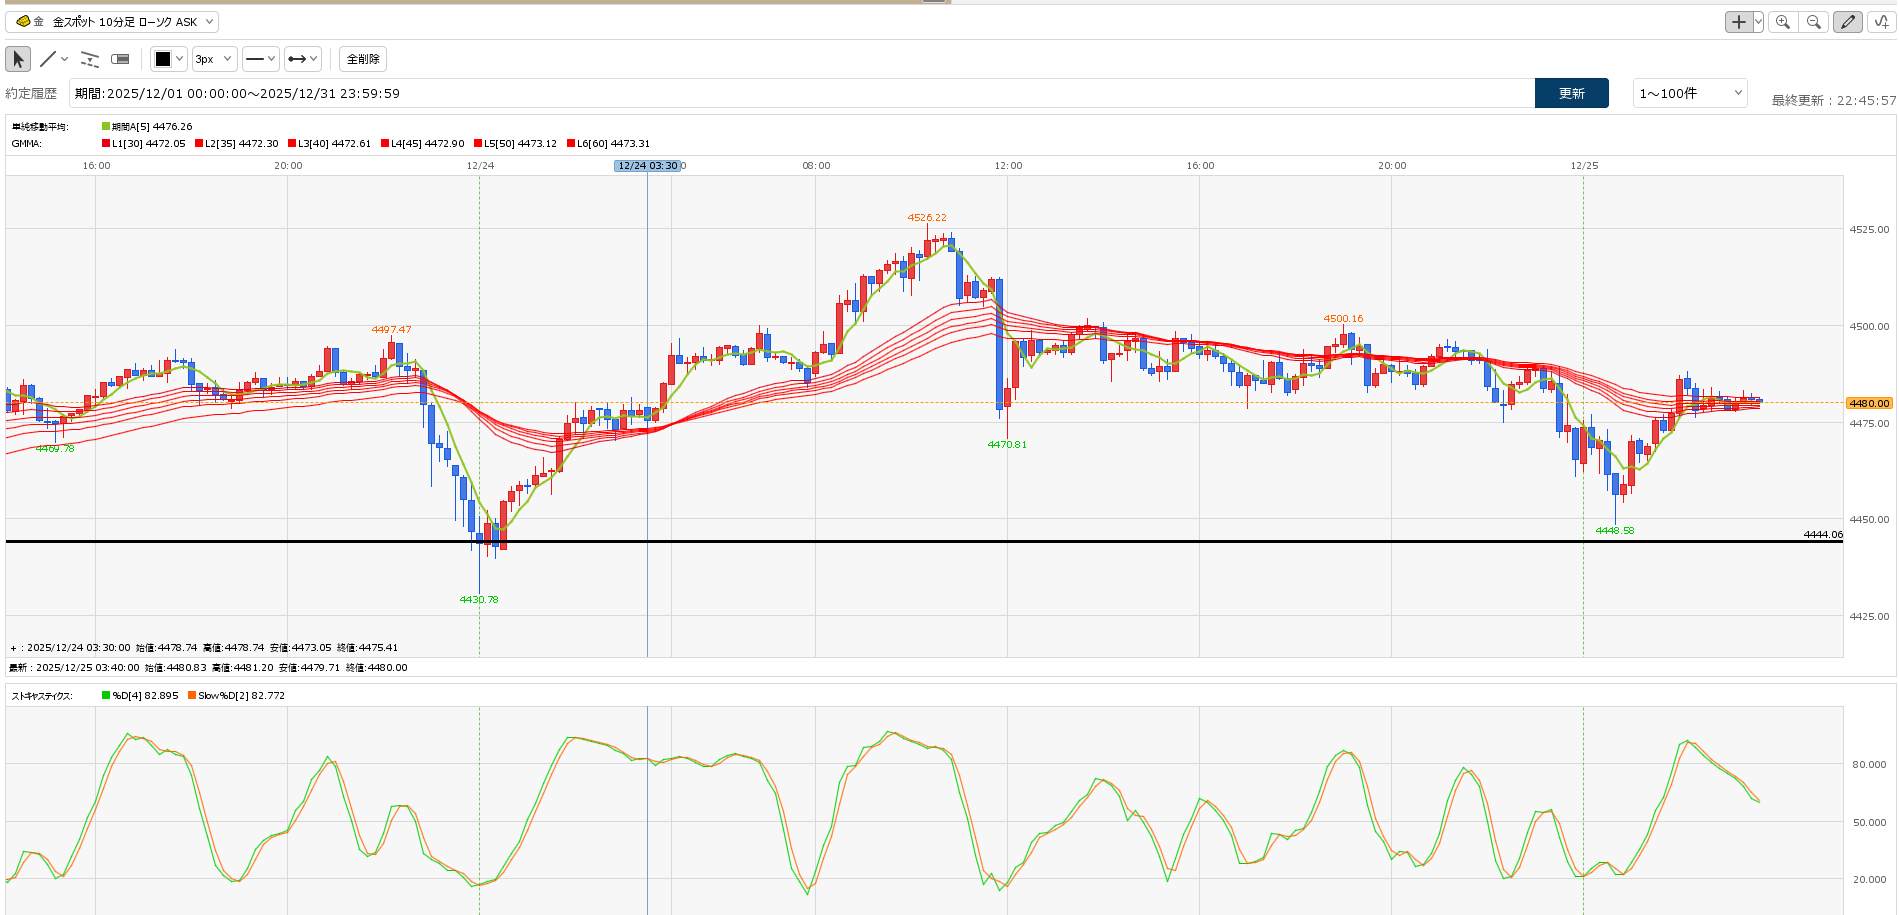Choose the trend line drawing tool
This screenshot has width=1899, height=915.
[x=48, y=59]
